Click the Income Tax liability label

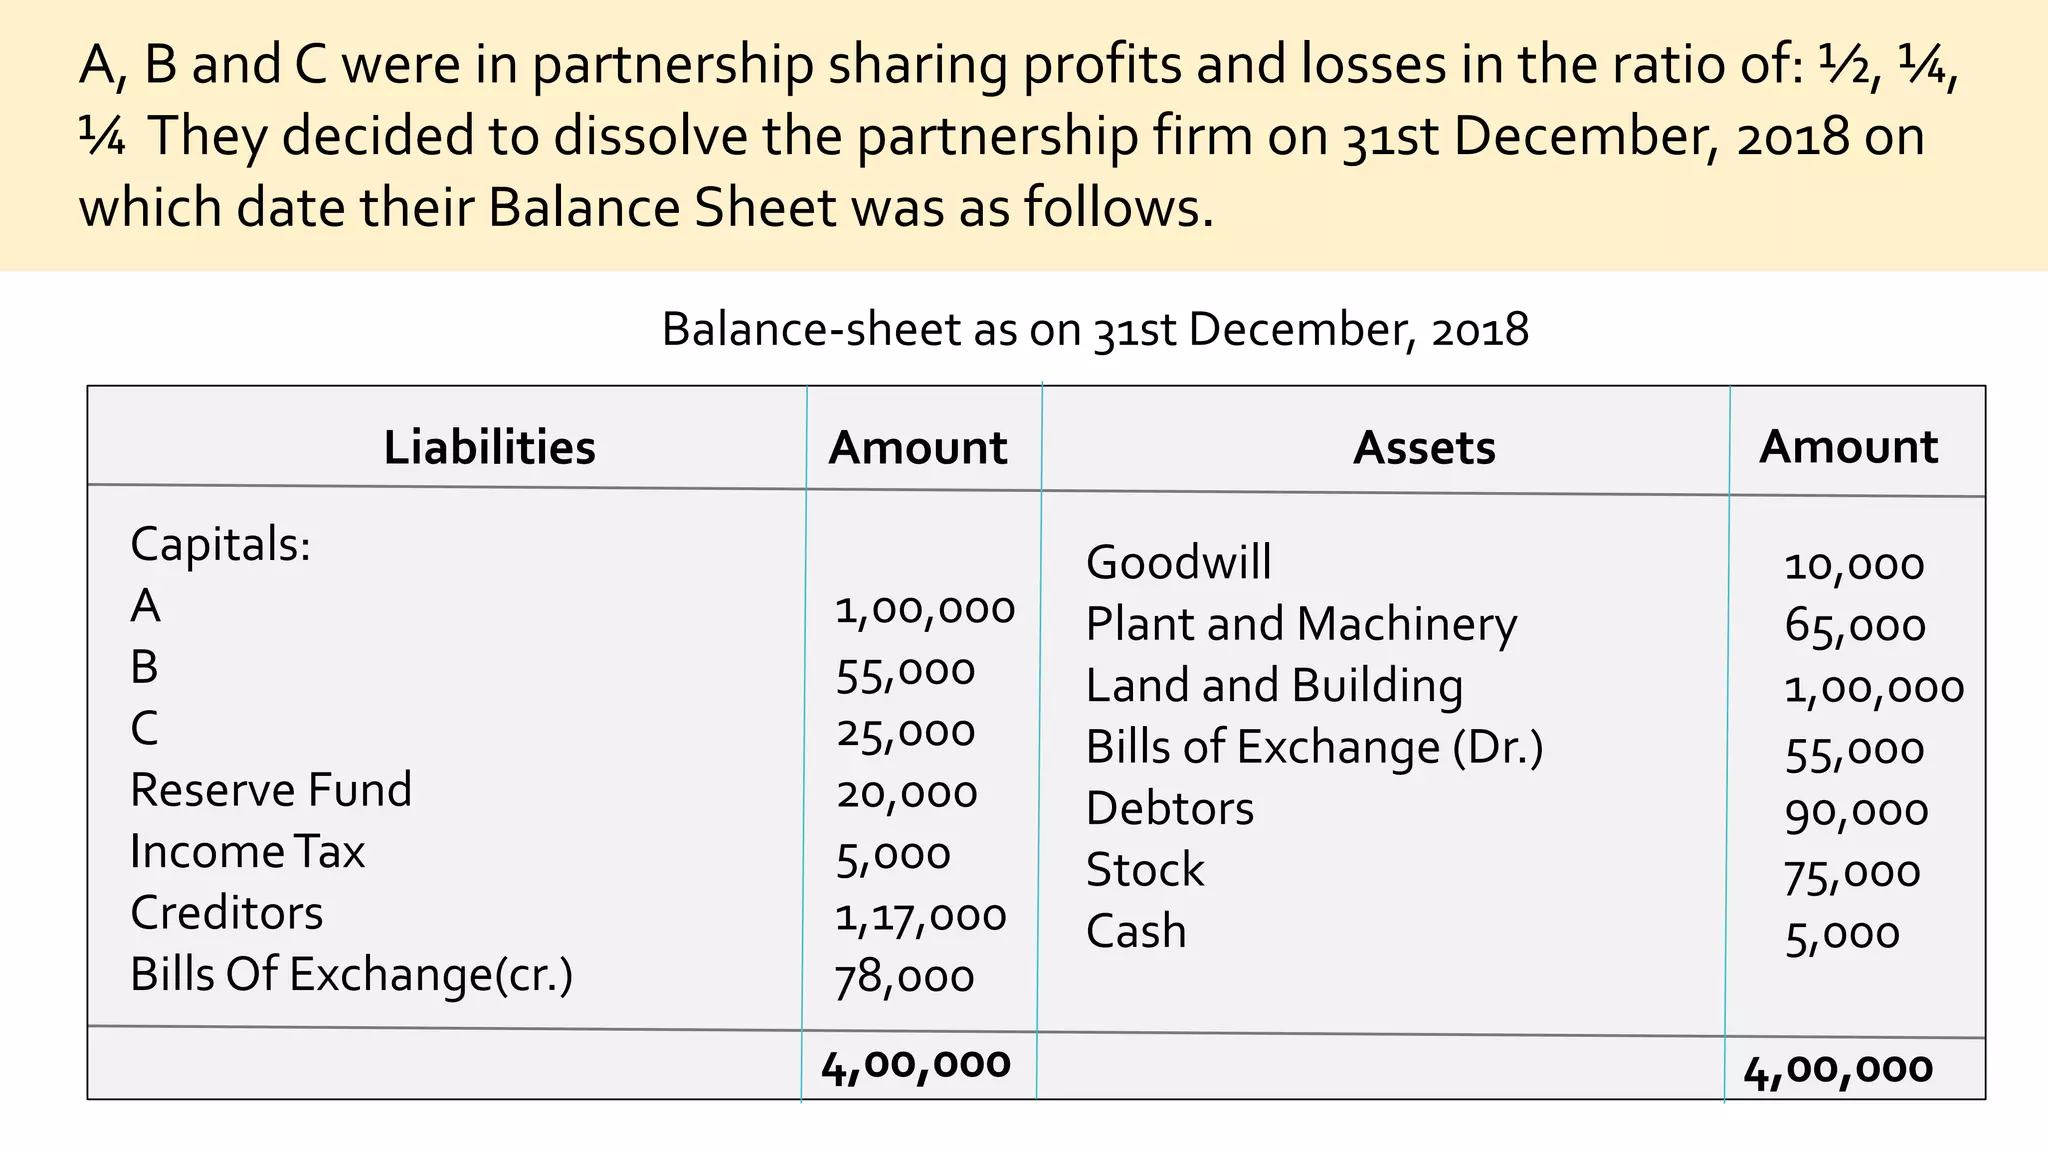pos(247,852)
